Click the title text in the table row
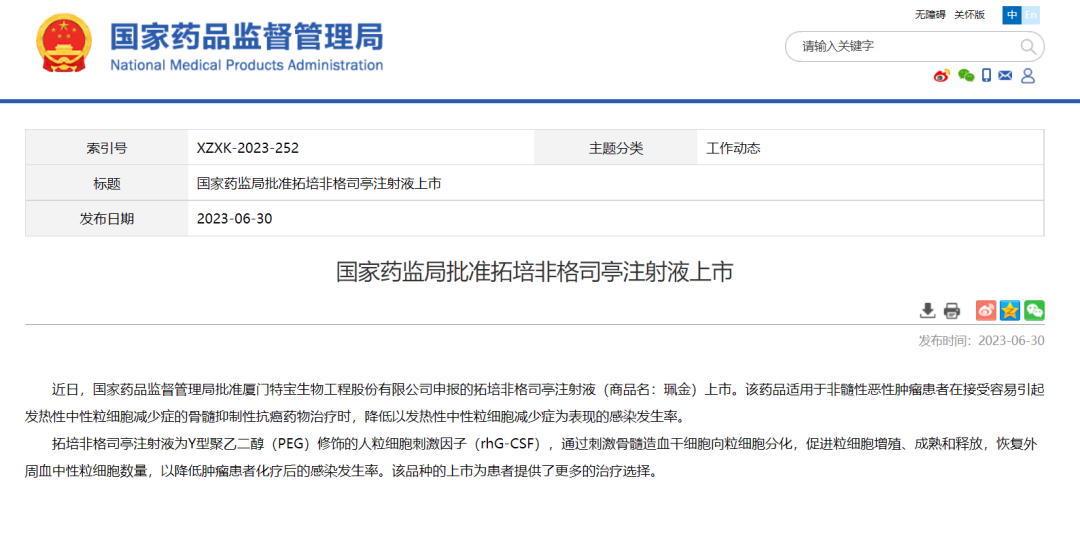This screenshot has width=1080, height=555. click(x=319, y=183)
